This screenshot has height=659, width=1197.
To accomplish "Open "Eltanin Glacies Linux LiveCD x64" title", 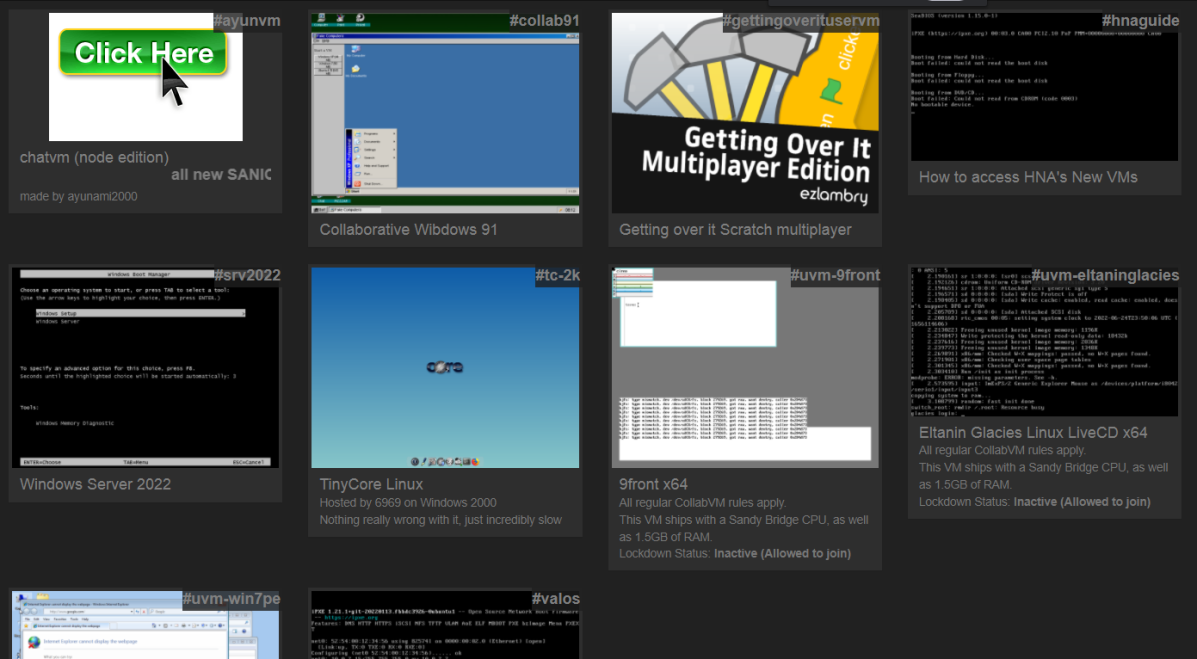I will (x=1033, y=433).
